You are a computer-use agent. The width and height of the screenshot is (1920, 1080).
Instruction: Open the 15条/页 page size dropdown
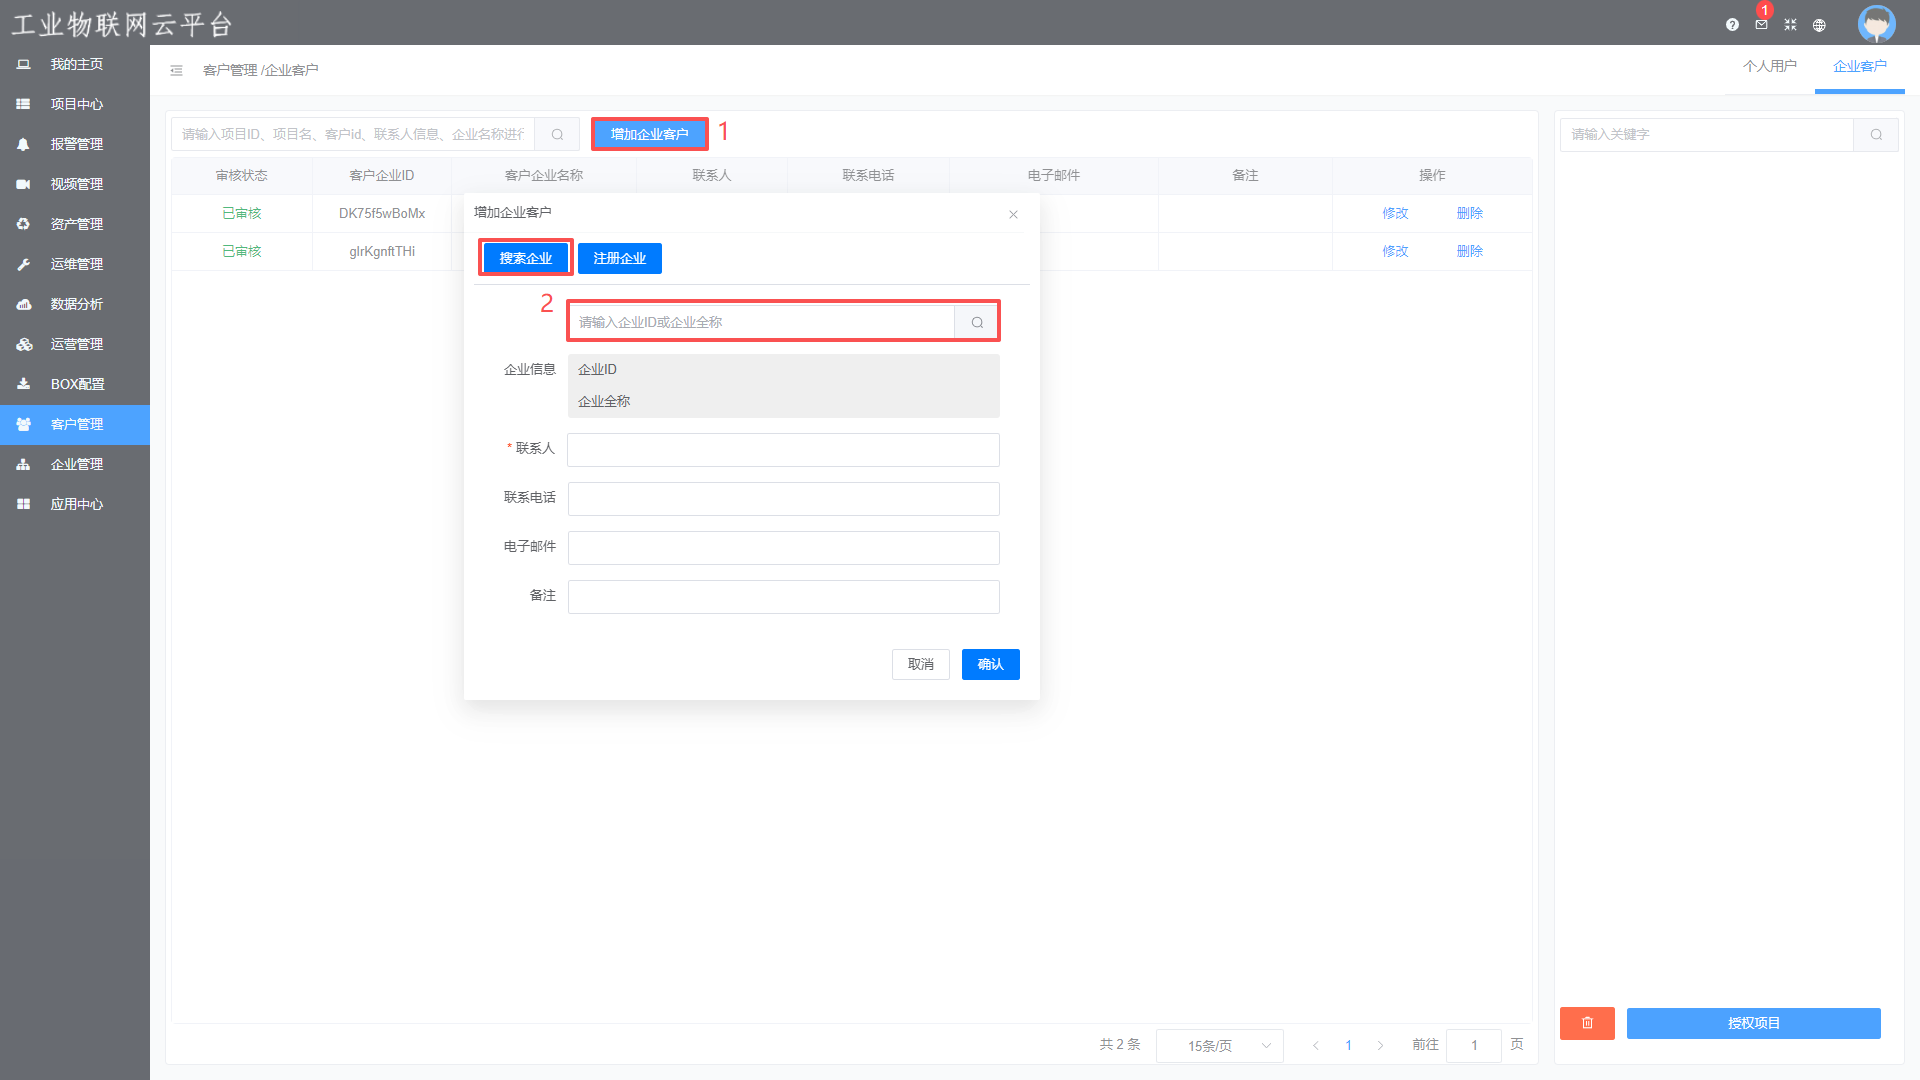1219,1045
